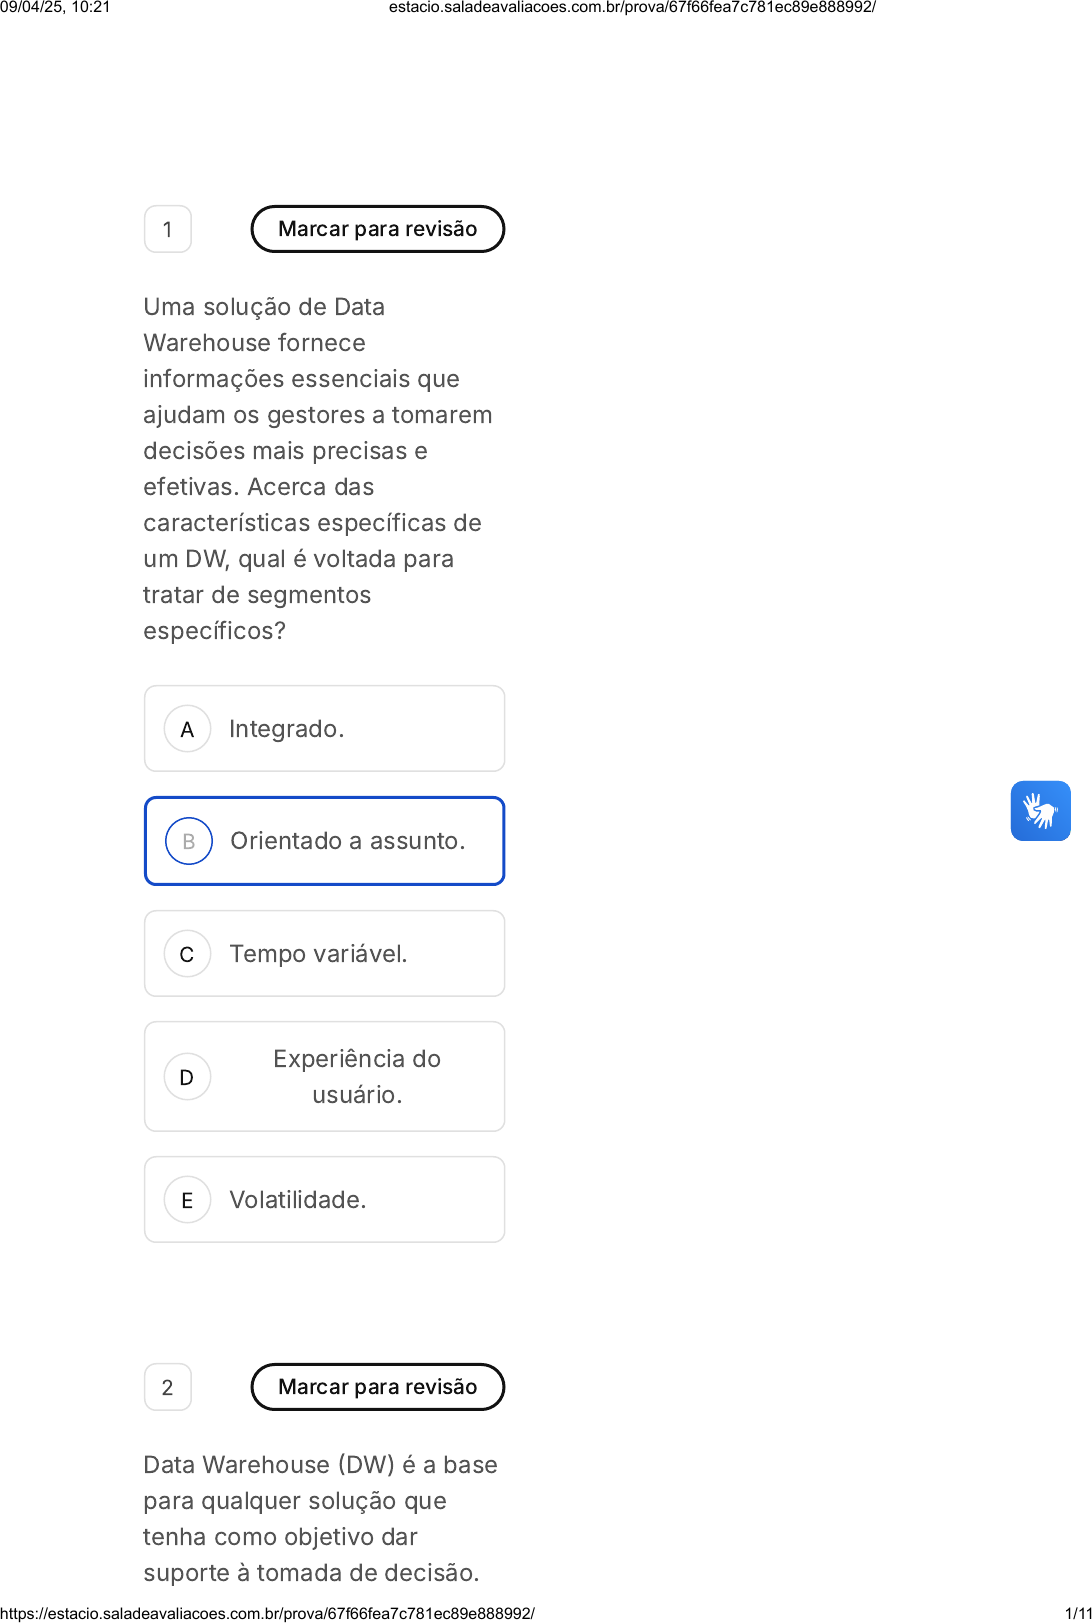The width and height of the screenshot is (1092, 1623).
Task: Choose the C circle for Tempo variável
Action: click(x=187, y=954)
